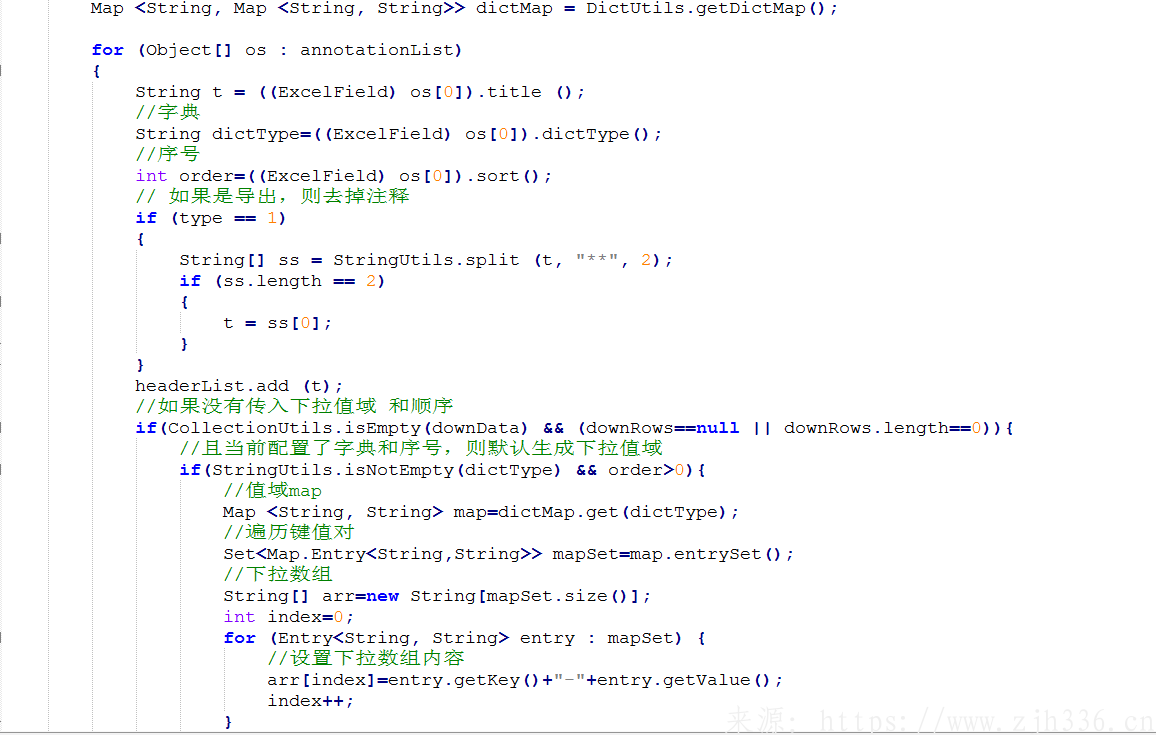Image resolution: width=1156 pixels, height=735 pixels.
Task: Click the headerList.add (t) line
Action: coord(239,386)
